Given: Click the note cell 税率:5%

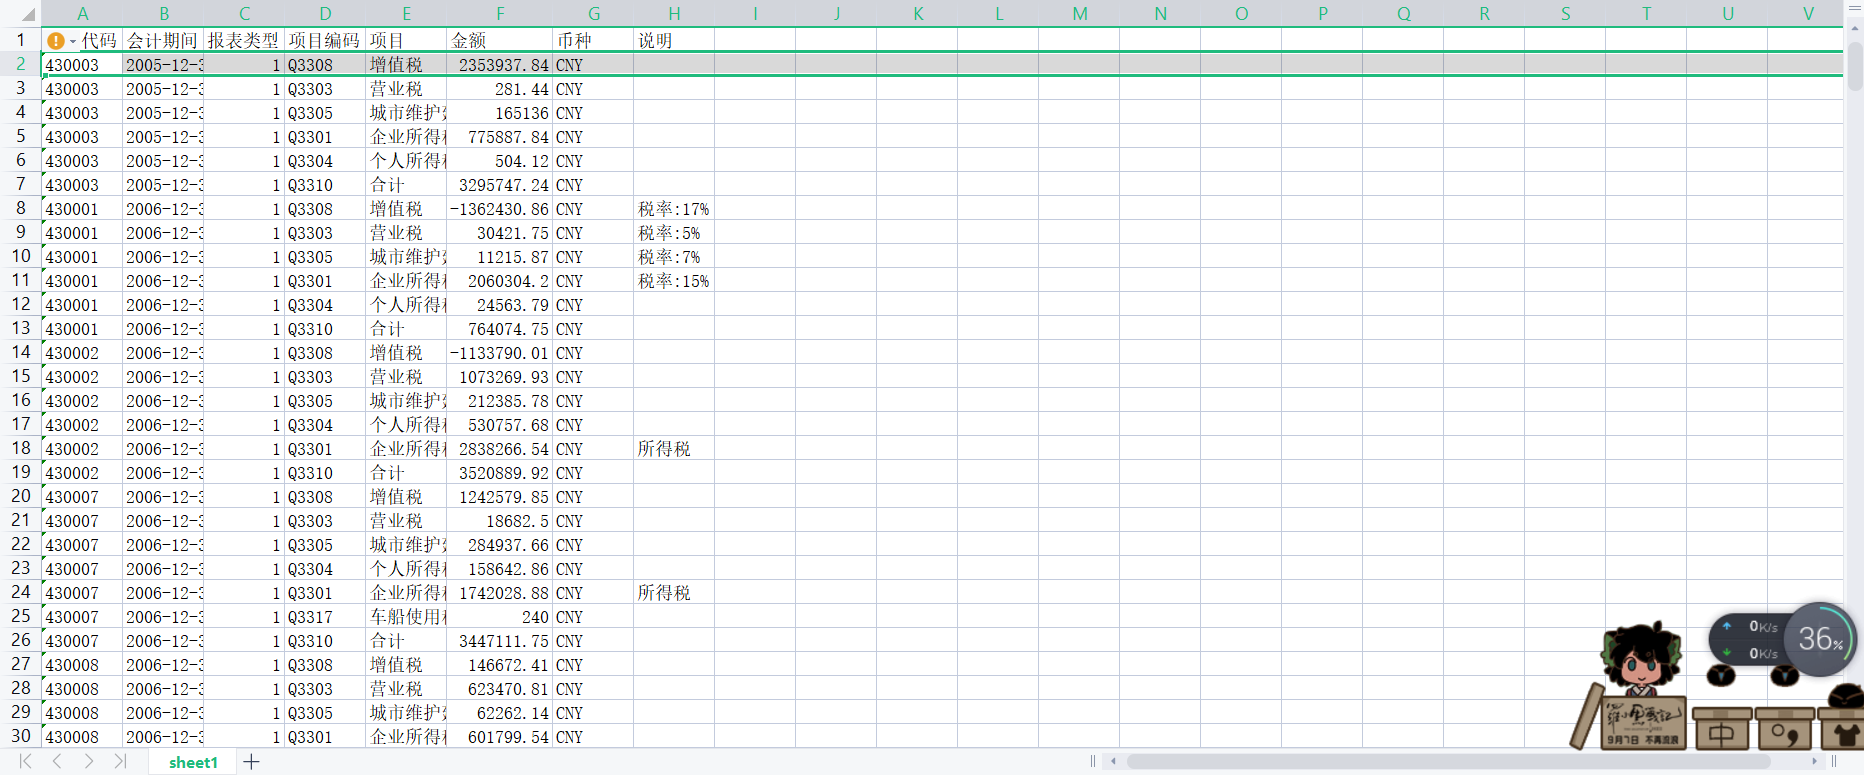Looking at the screenshot, I should pyautogui.click(x=674, y=233).
